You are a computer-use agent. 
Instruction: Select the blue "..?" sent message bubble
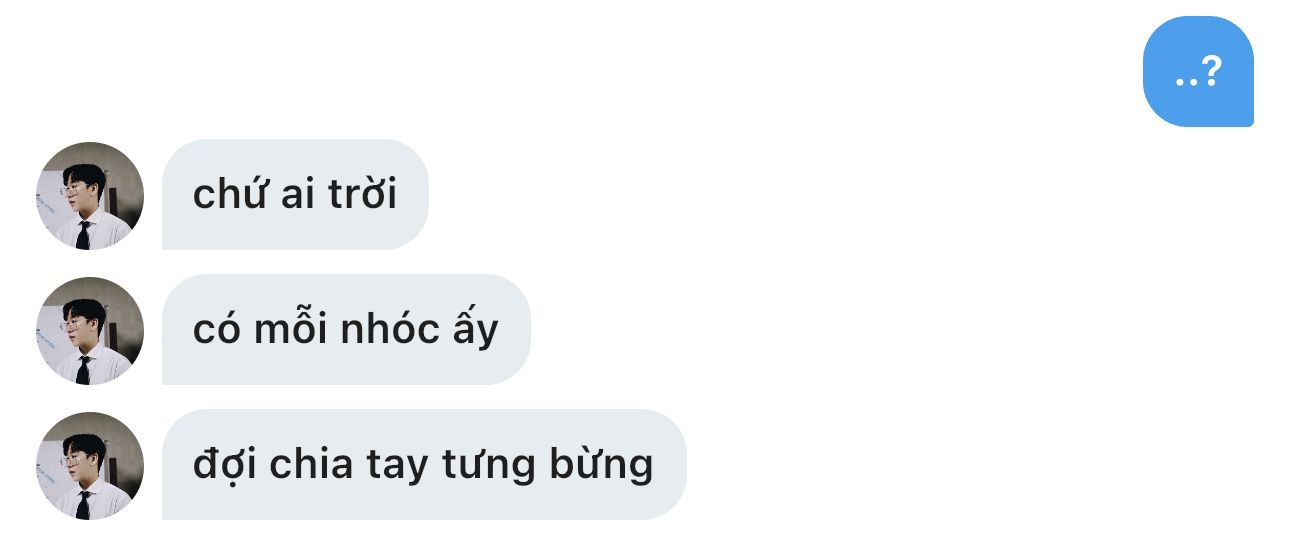(x=1198, y=71)
